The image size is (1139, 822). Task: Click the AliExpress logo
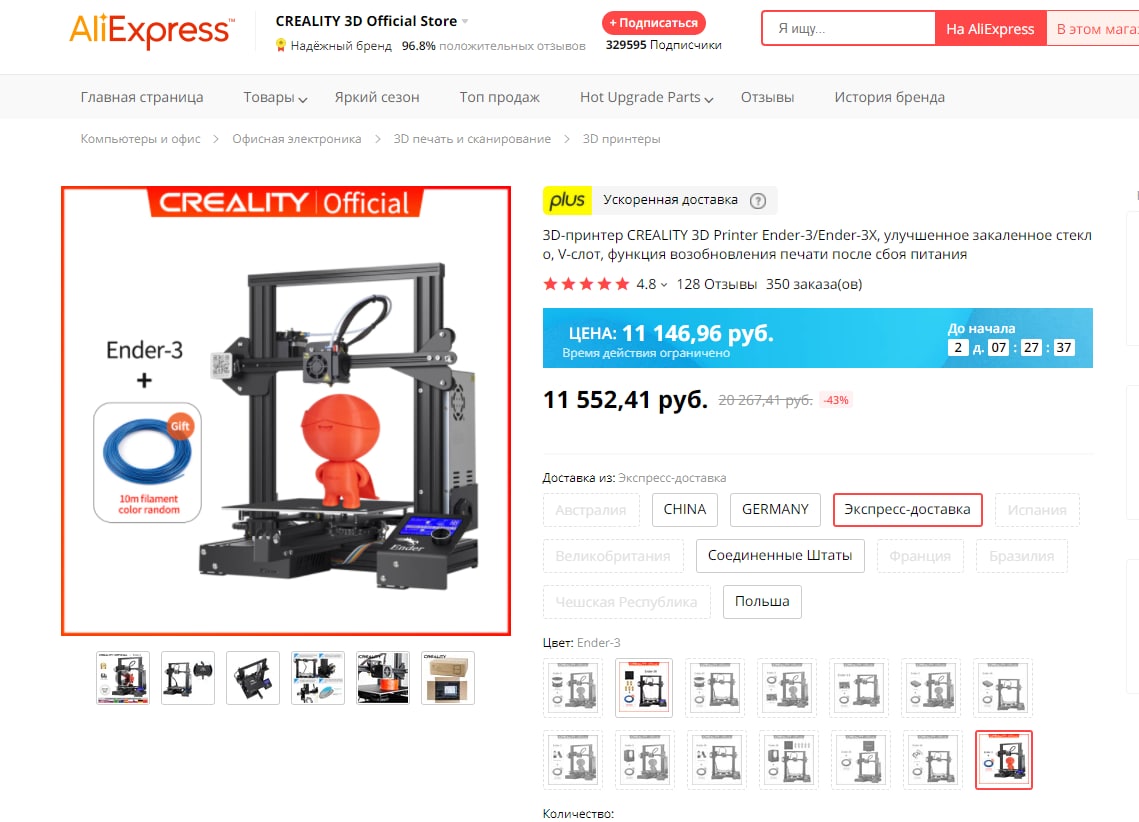(152, 31)
